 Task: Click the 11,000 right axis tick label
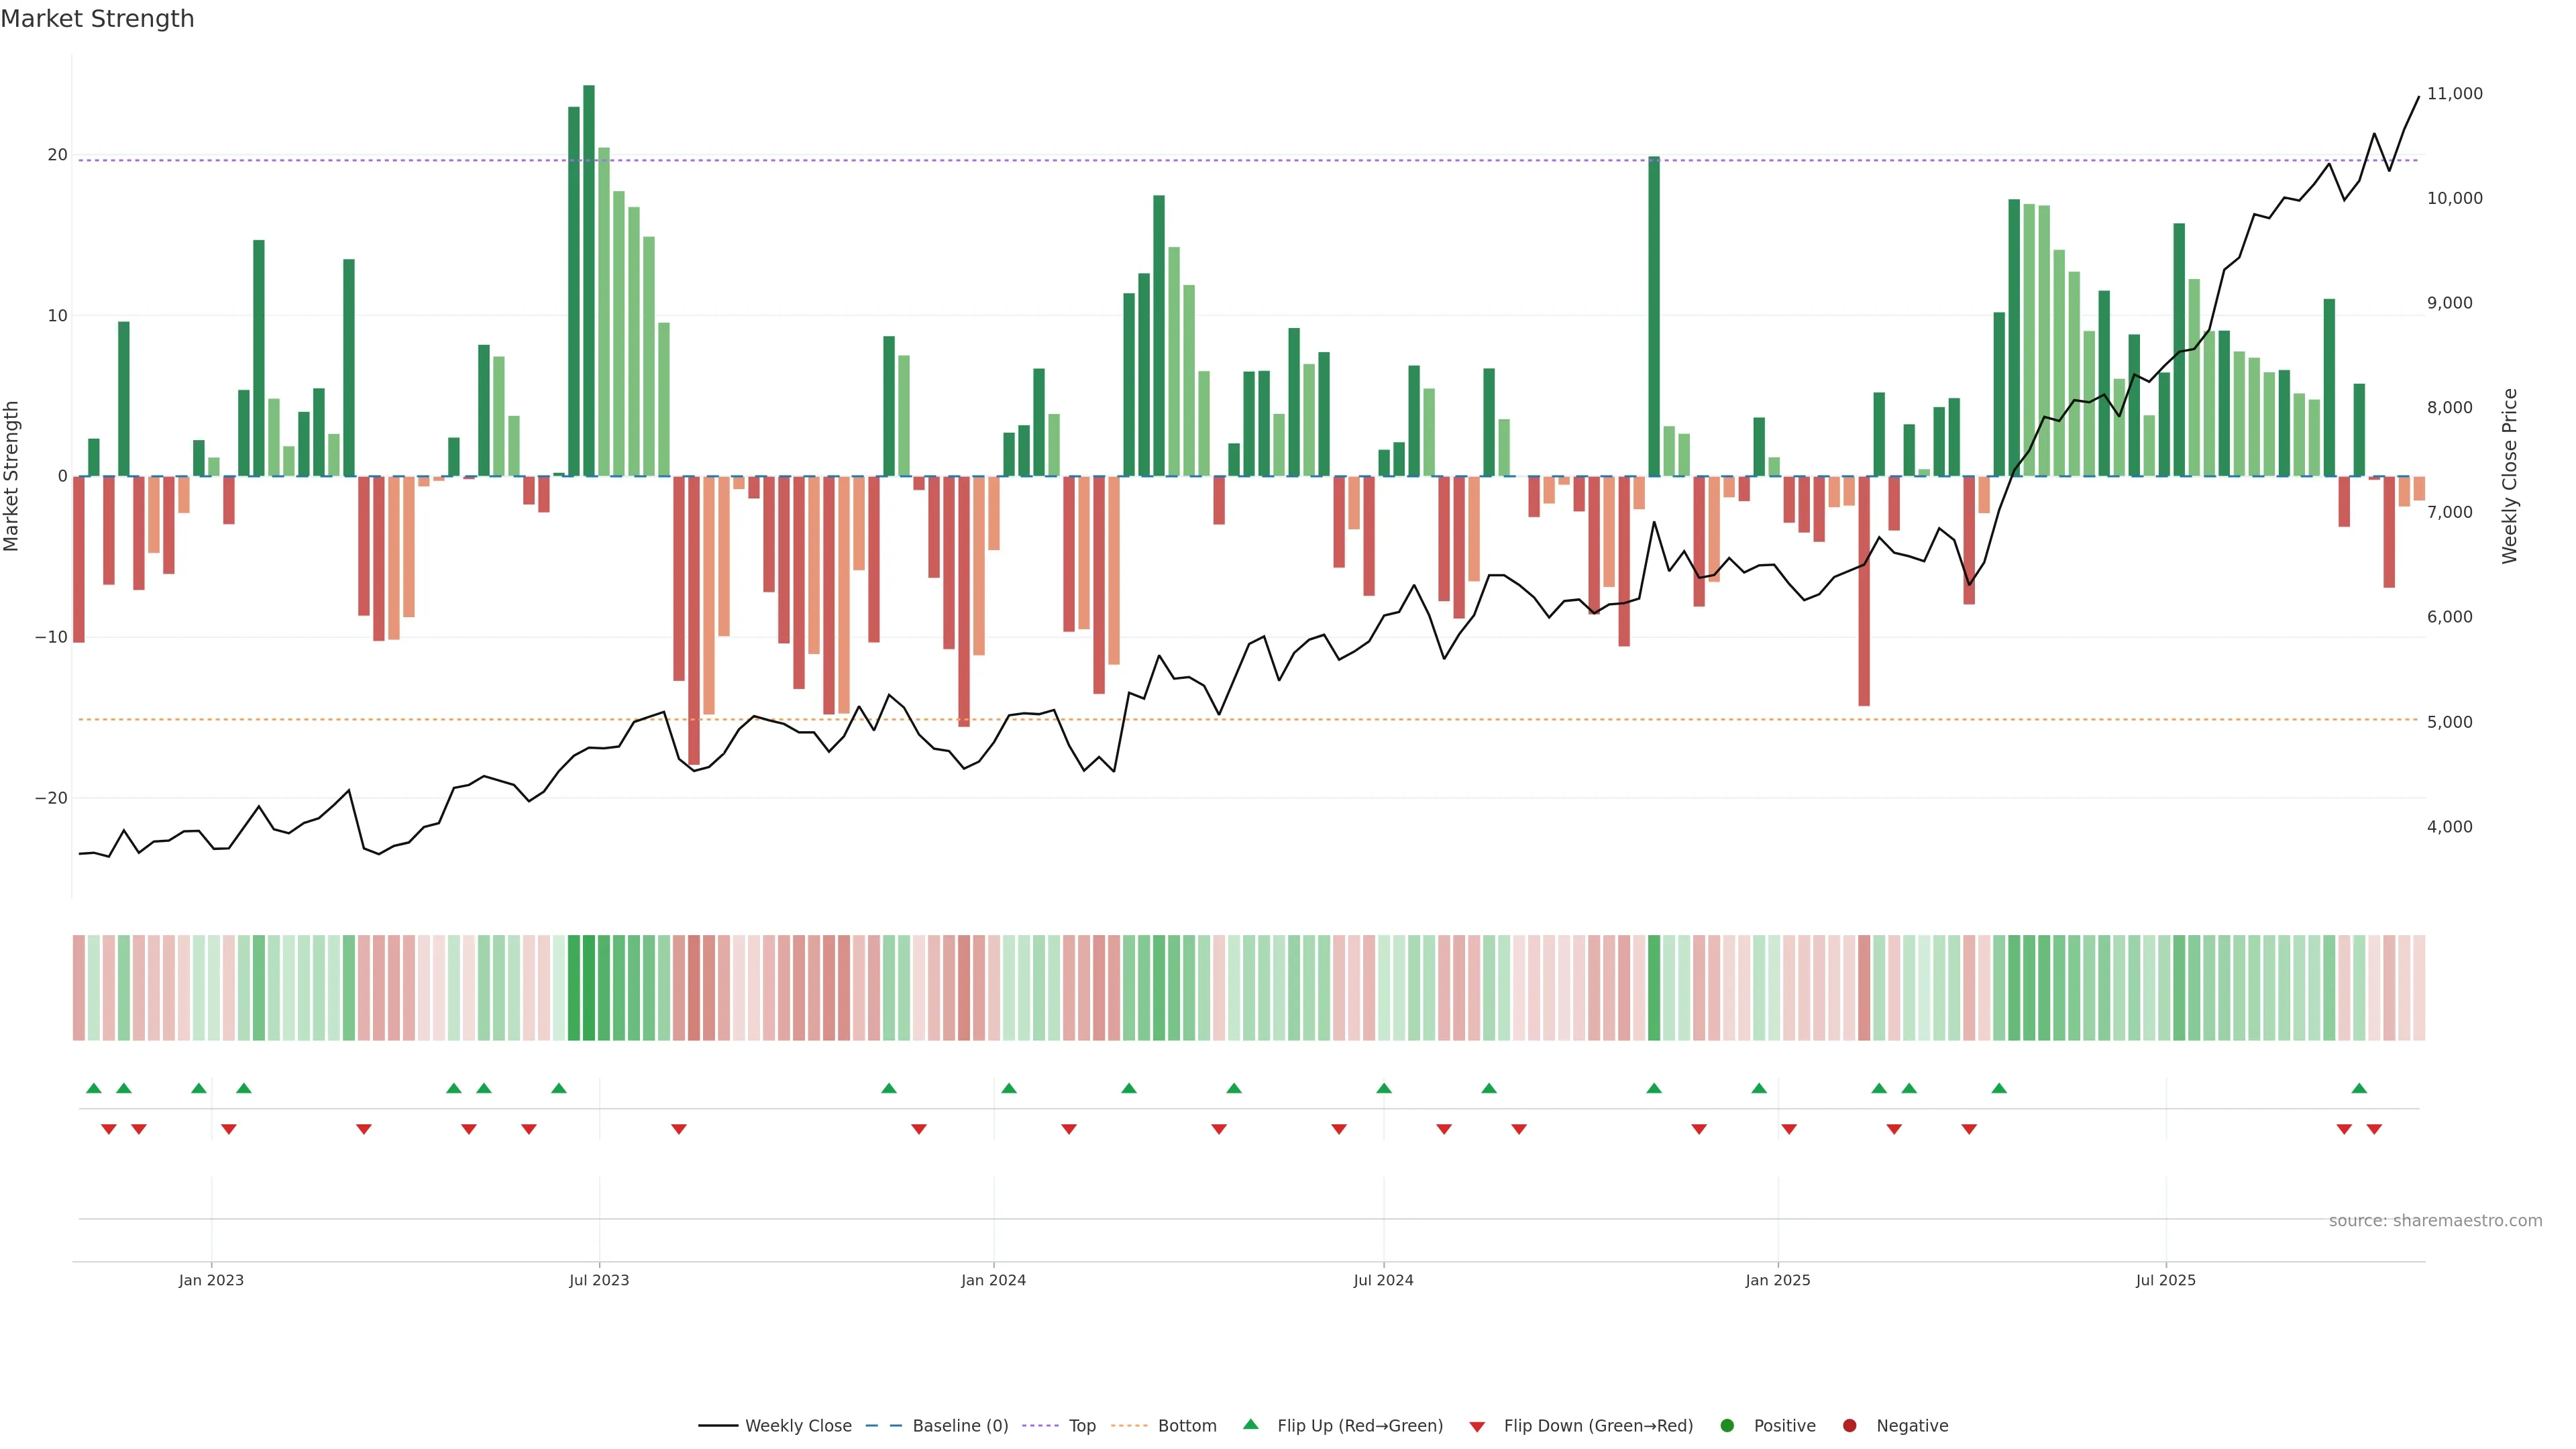pos(2454,94)
